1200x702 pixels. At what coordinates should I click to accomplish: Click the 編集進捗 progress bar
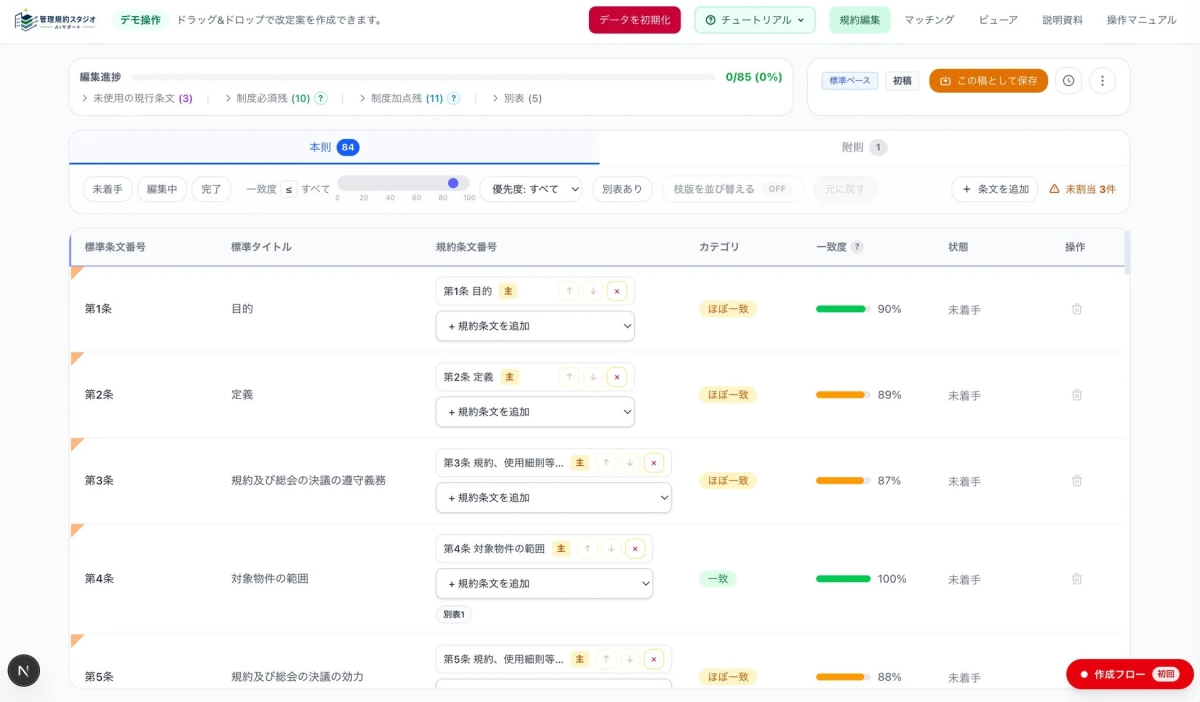[423, 77]
